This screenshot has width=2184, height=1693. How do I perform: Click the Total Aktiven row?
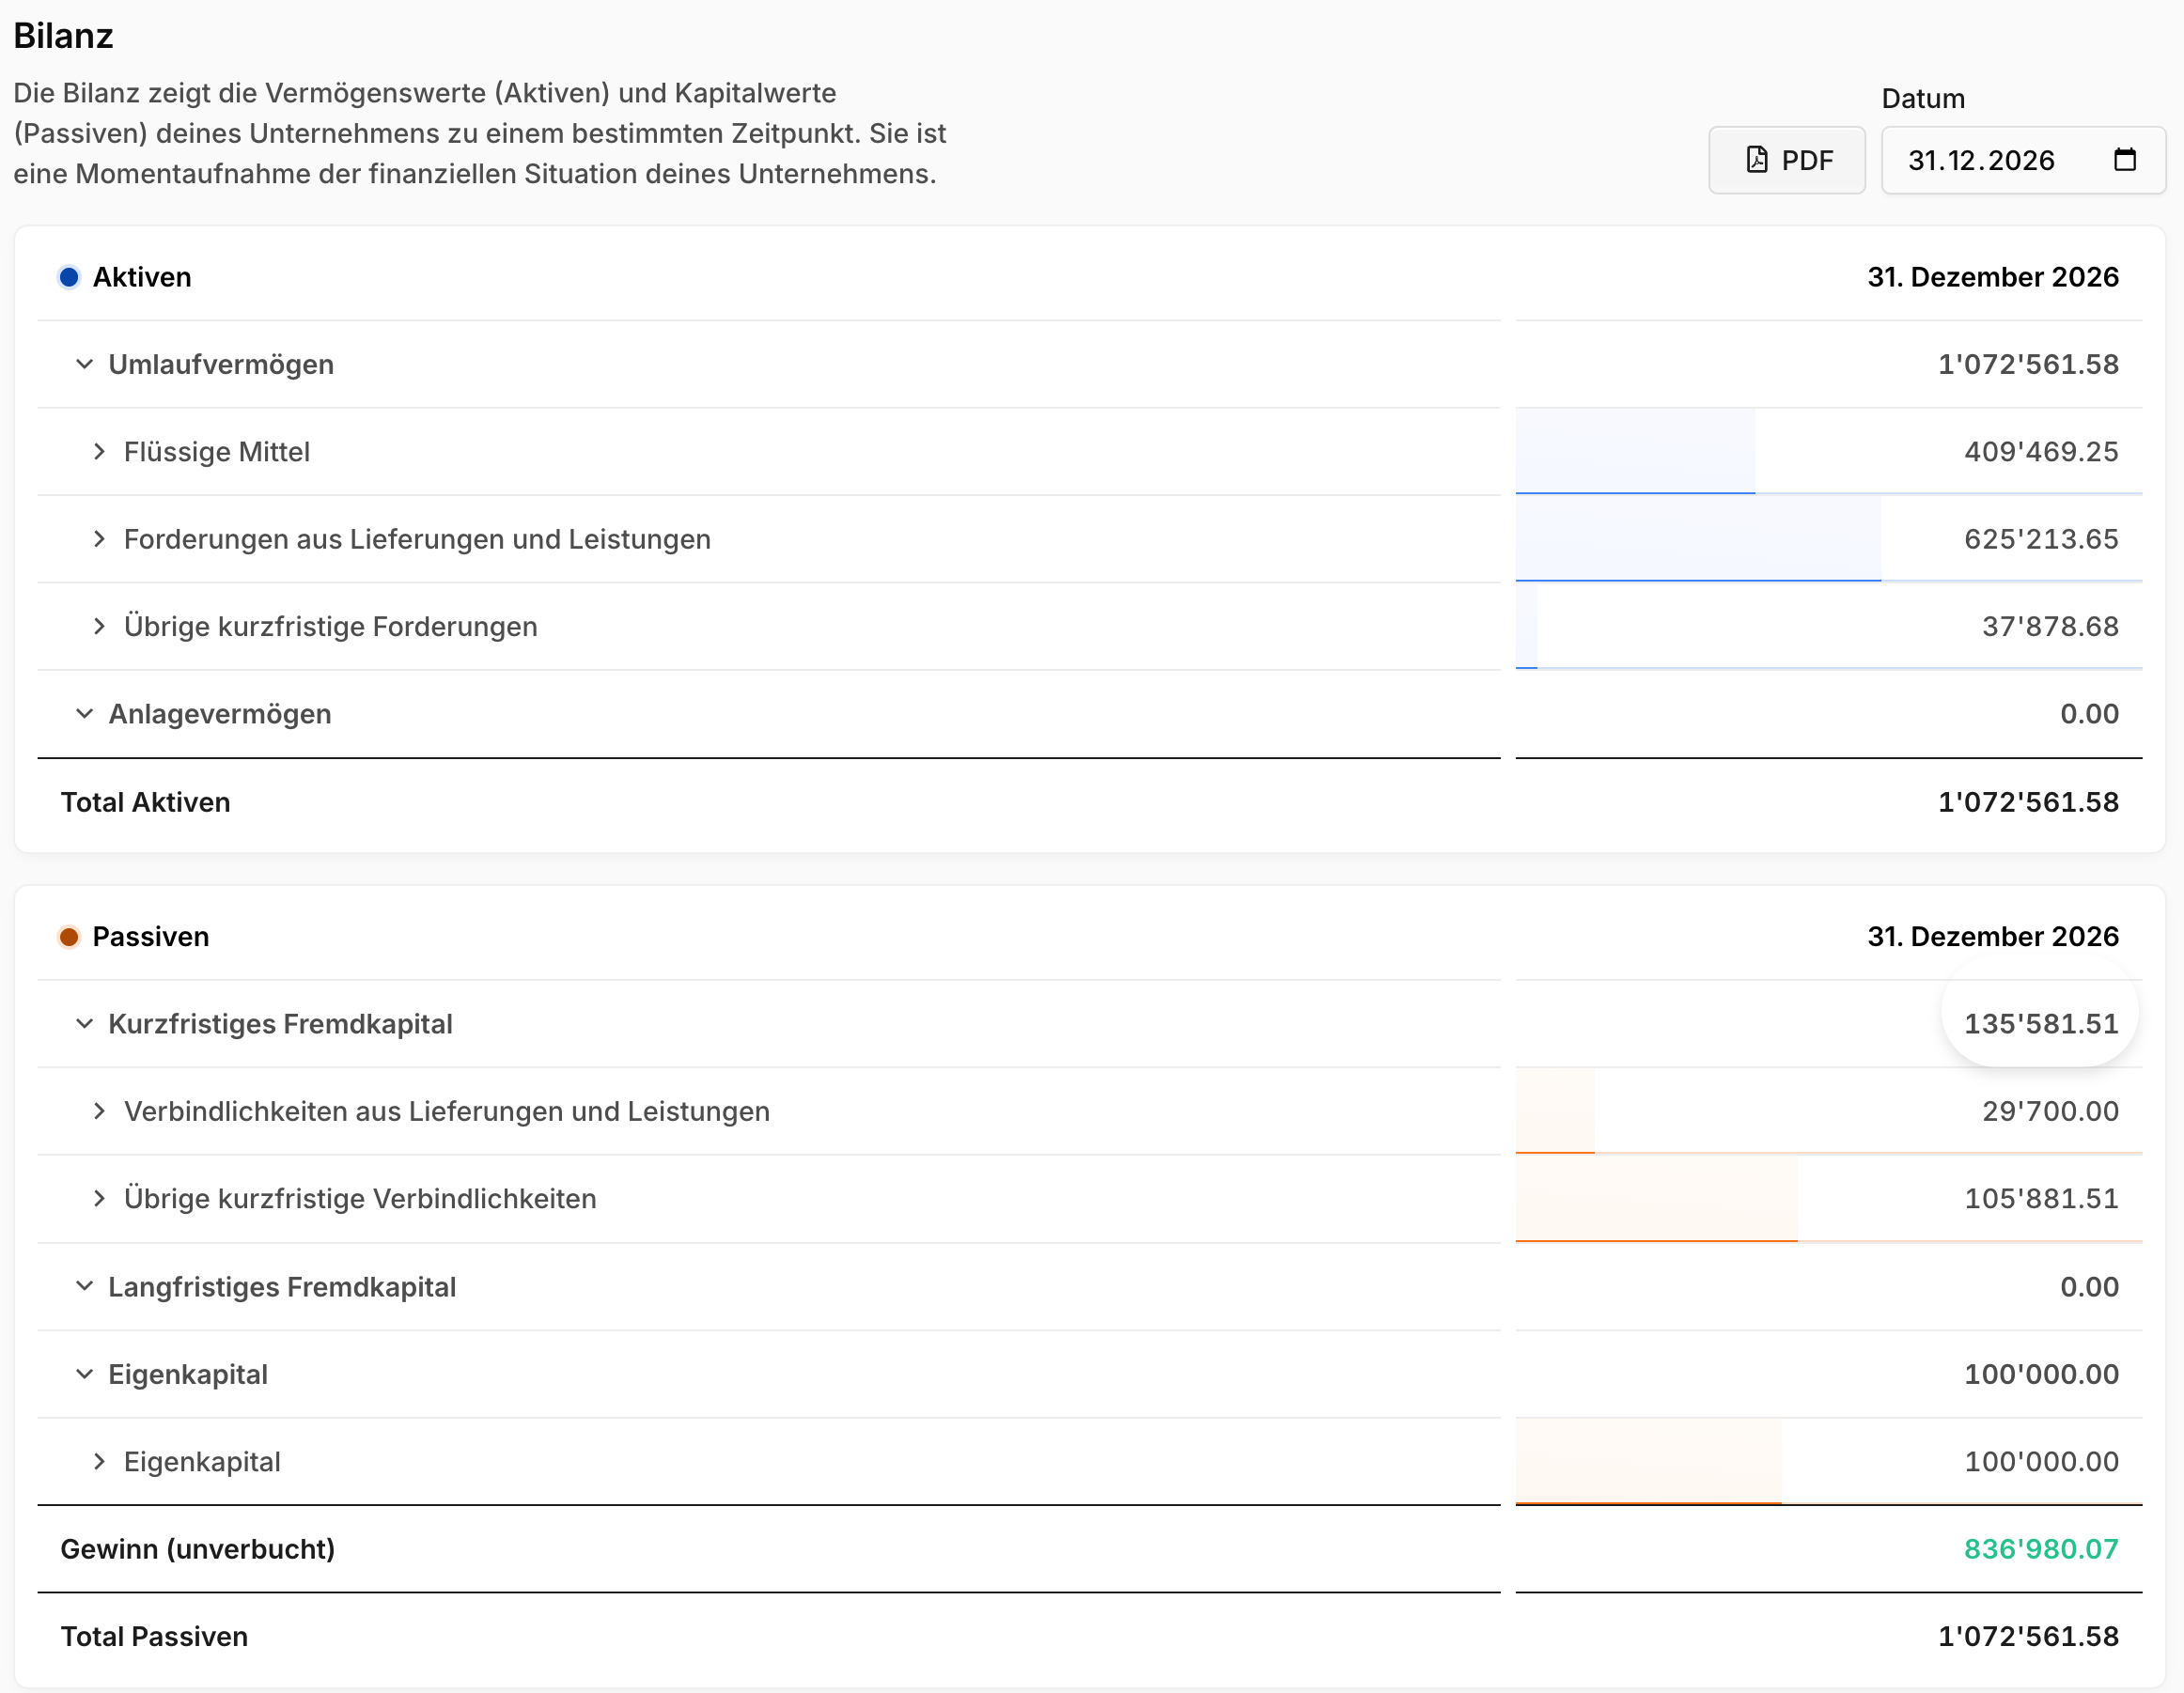coord(1090,802)
